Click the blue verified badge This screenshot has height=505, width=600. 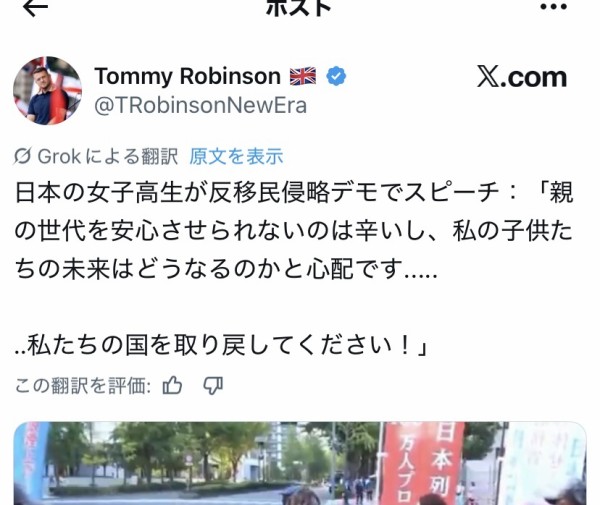(336, 76)
